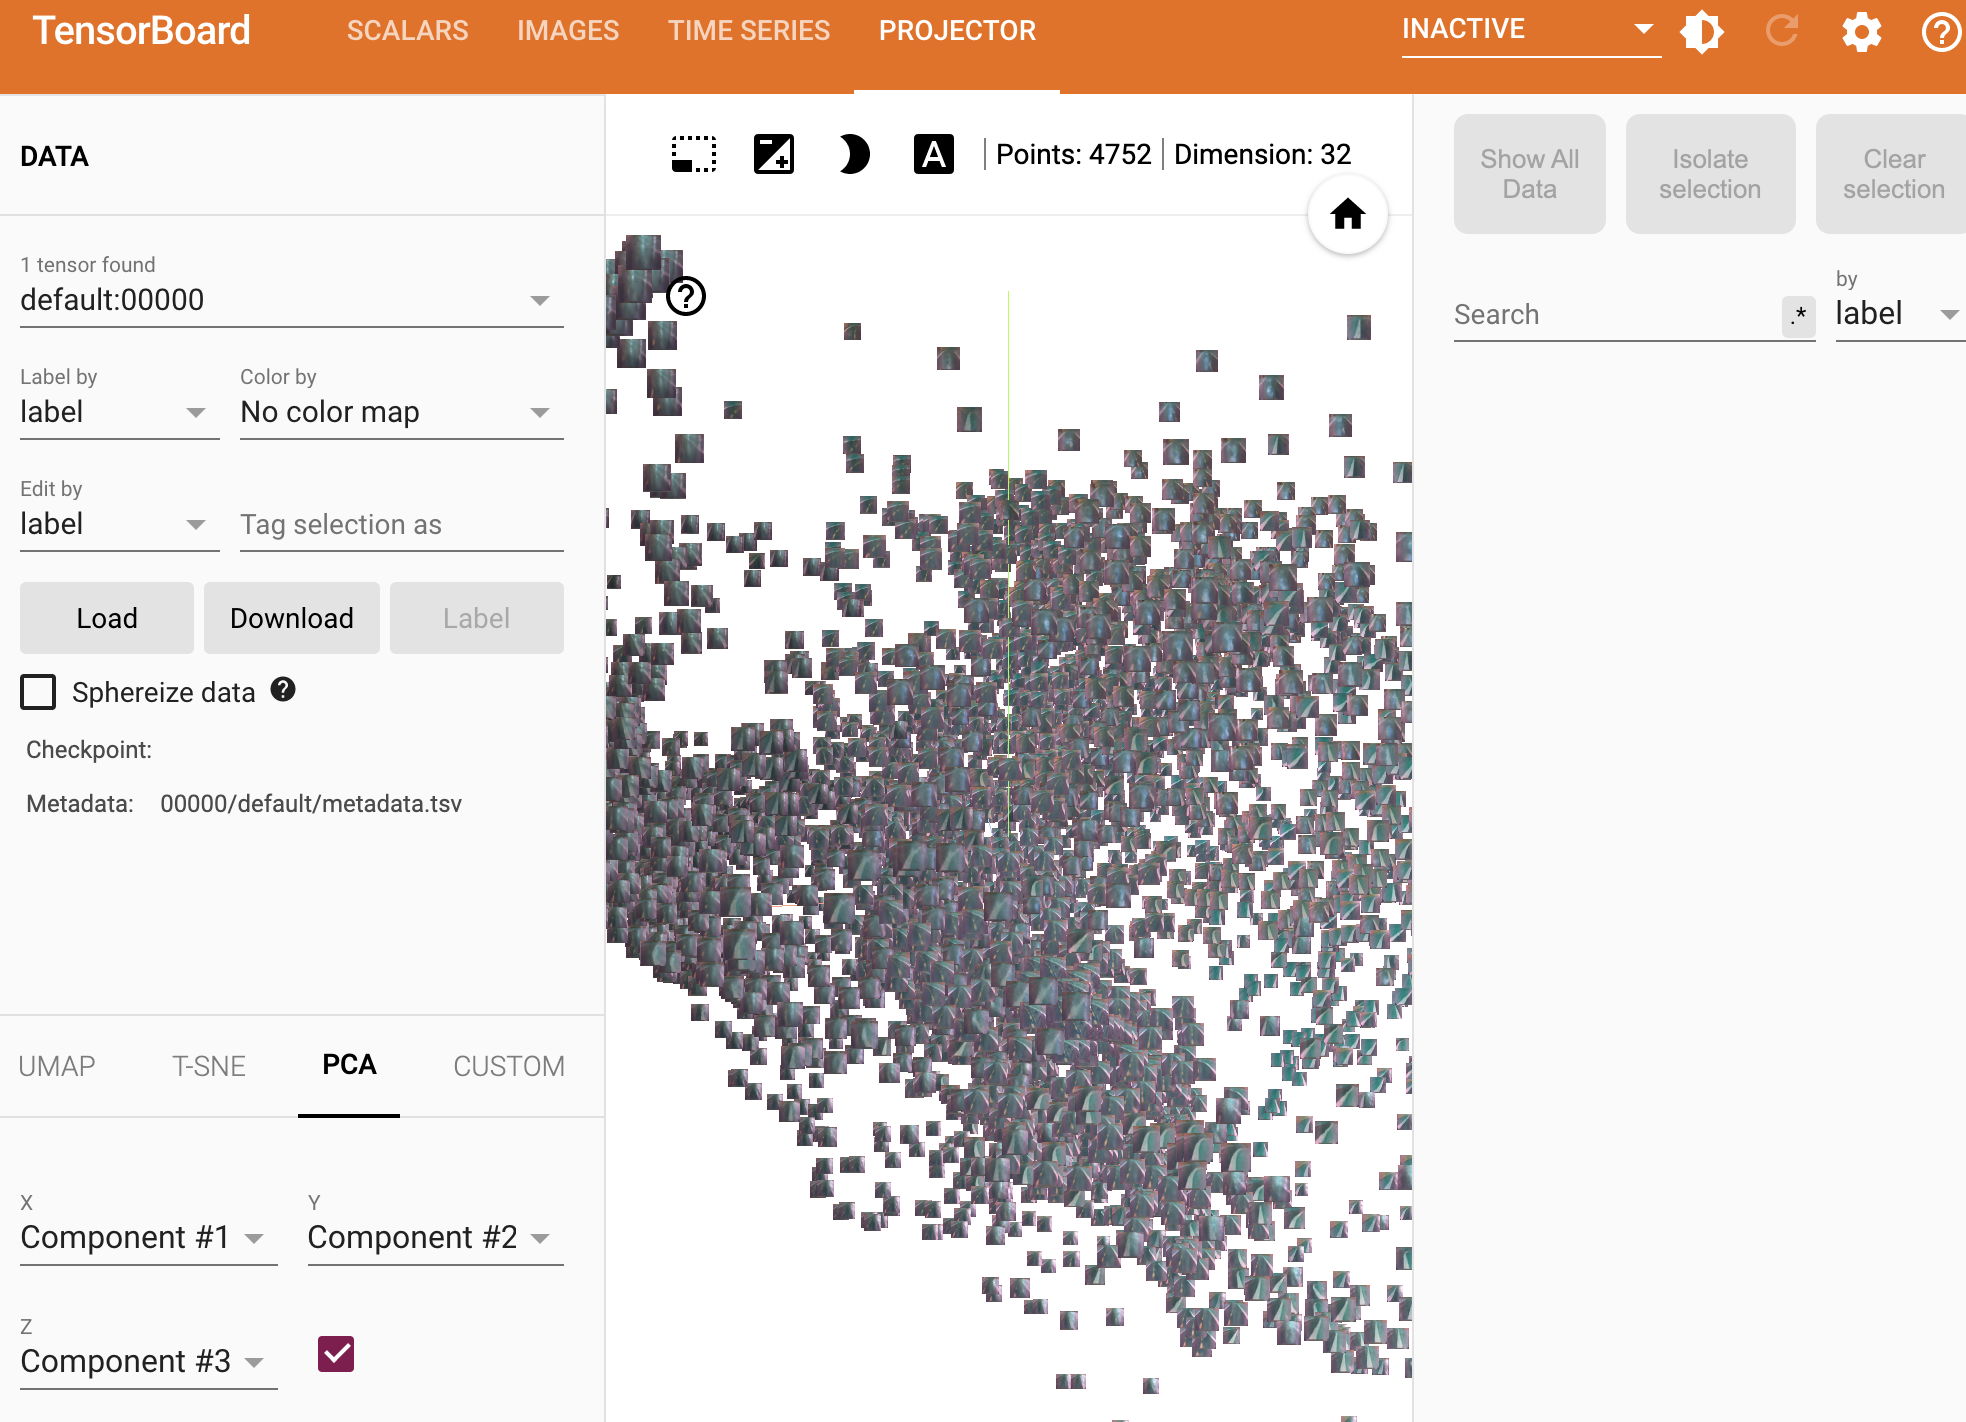Click the Sphereize data help icon
Image resolution: width=1966 pixels, height=1422 pixels.
point(283,690)
